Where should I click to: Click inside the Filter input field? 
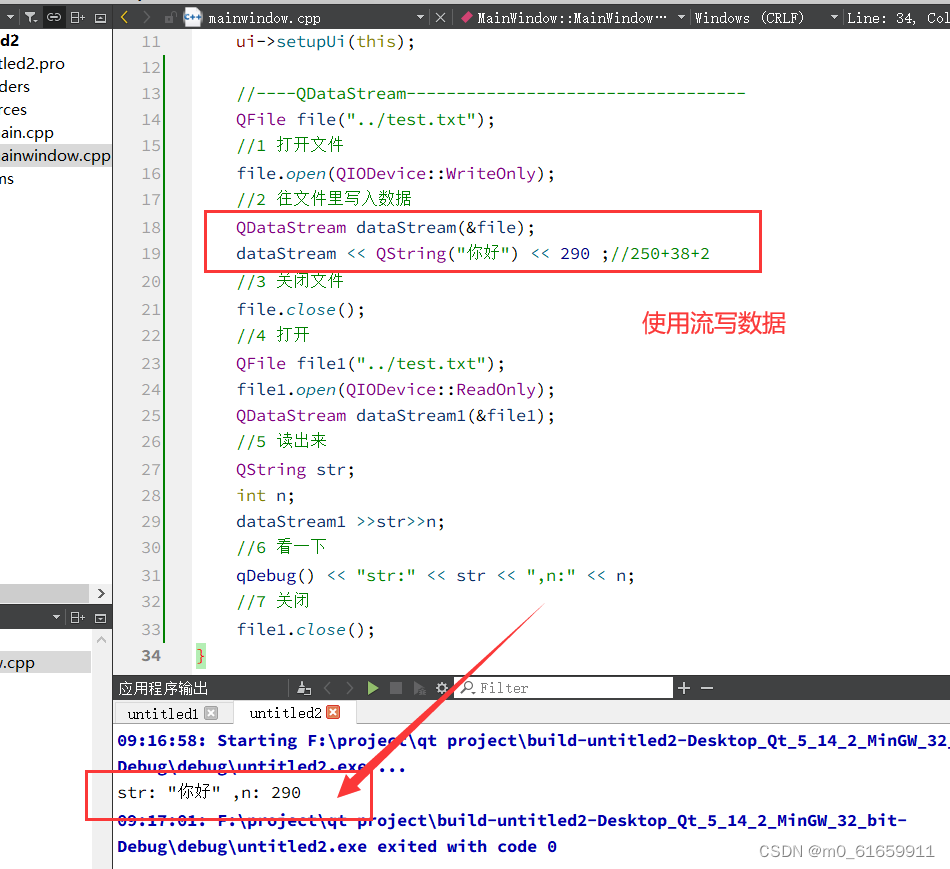pos(560,688)
